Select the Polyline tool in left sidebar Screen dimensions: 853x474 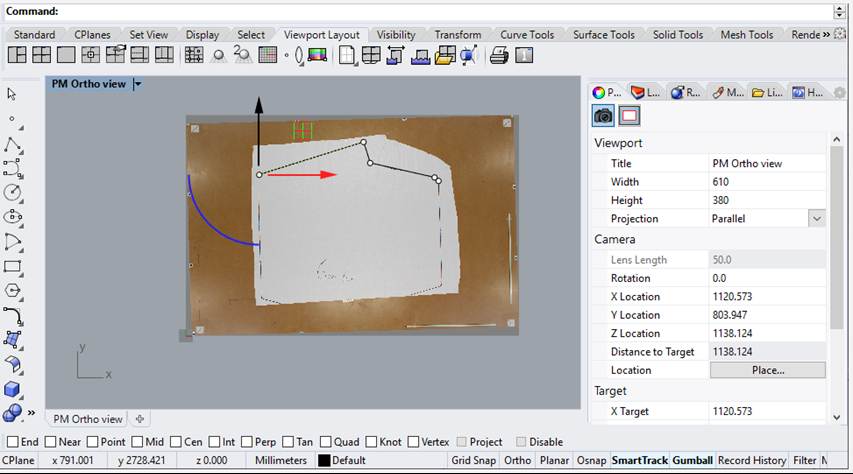click(x=13, y=145)
